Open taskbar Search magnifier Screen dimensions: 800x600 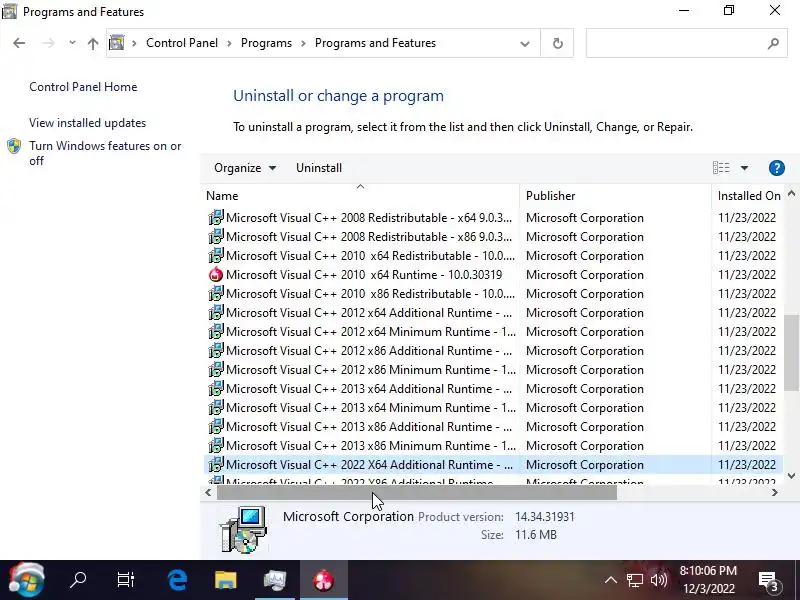[x=78, y=580]
